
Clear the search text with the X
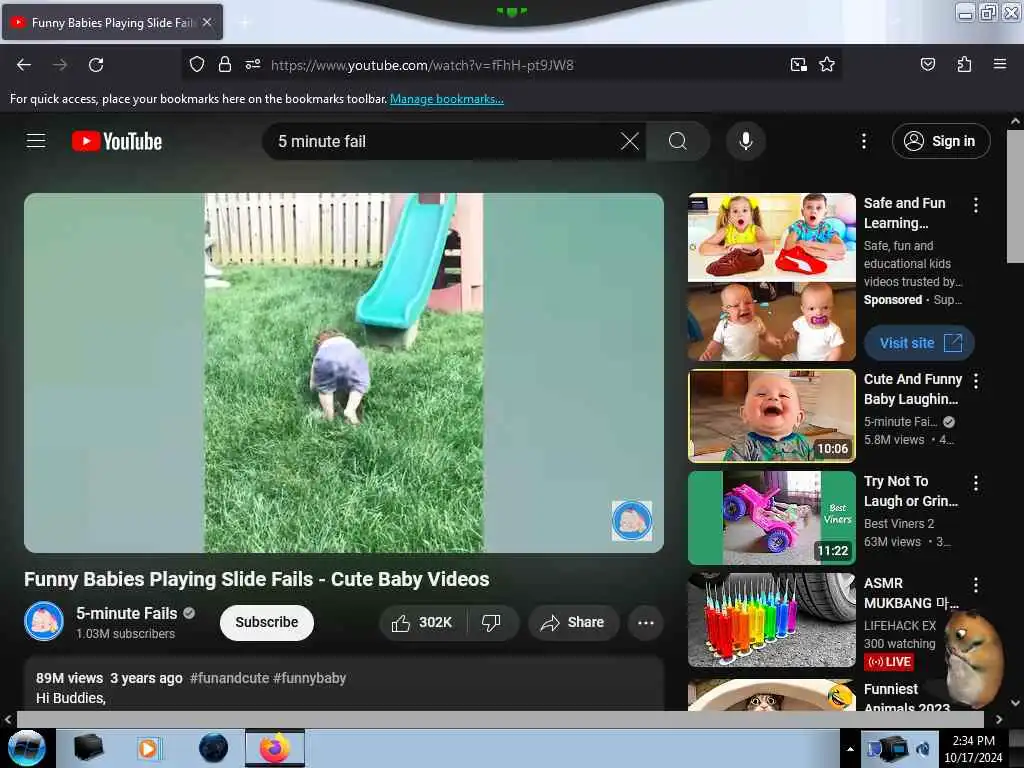pos(630,141)
